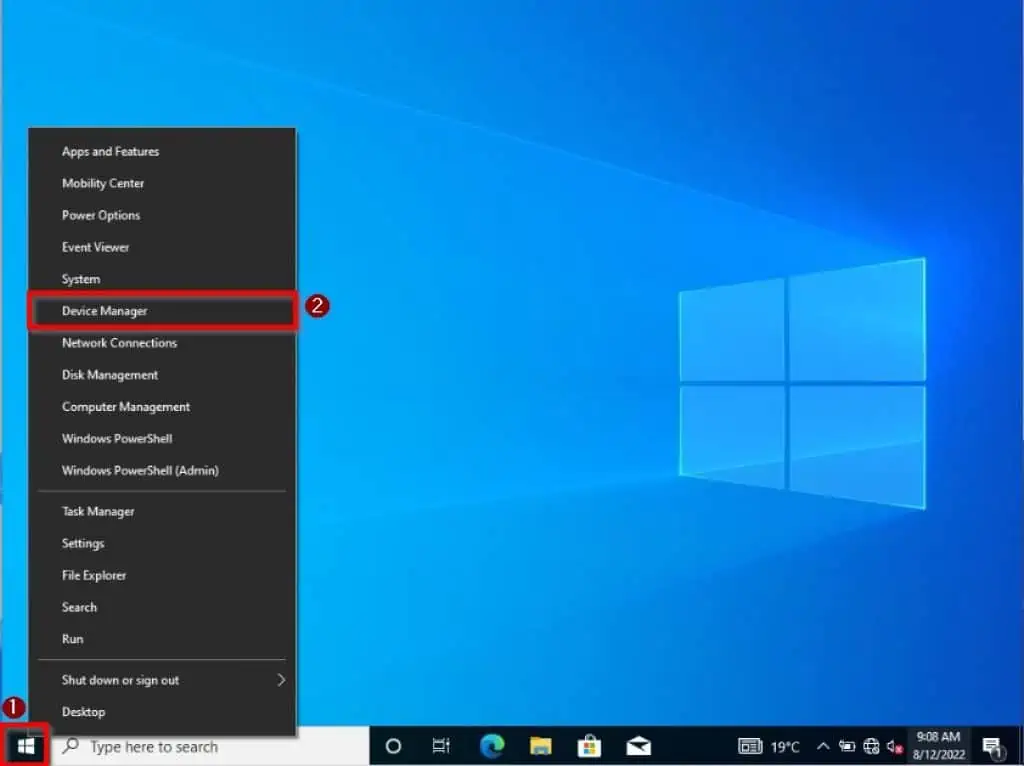Open Event Viewer from the menu
Screen dimensions: 1024x766
162,247
